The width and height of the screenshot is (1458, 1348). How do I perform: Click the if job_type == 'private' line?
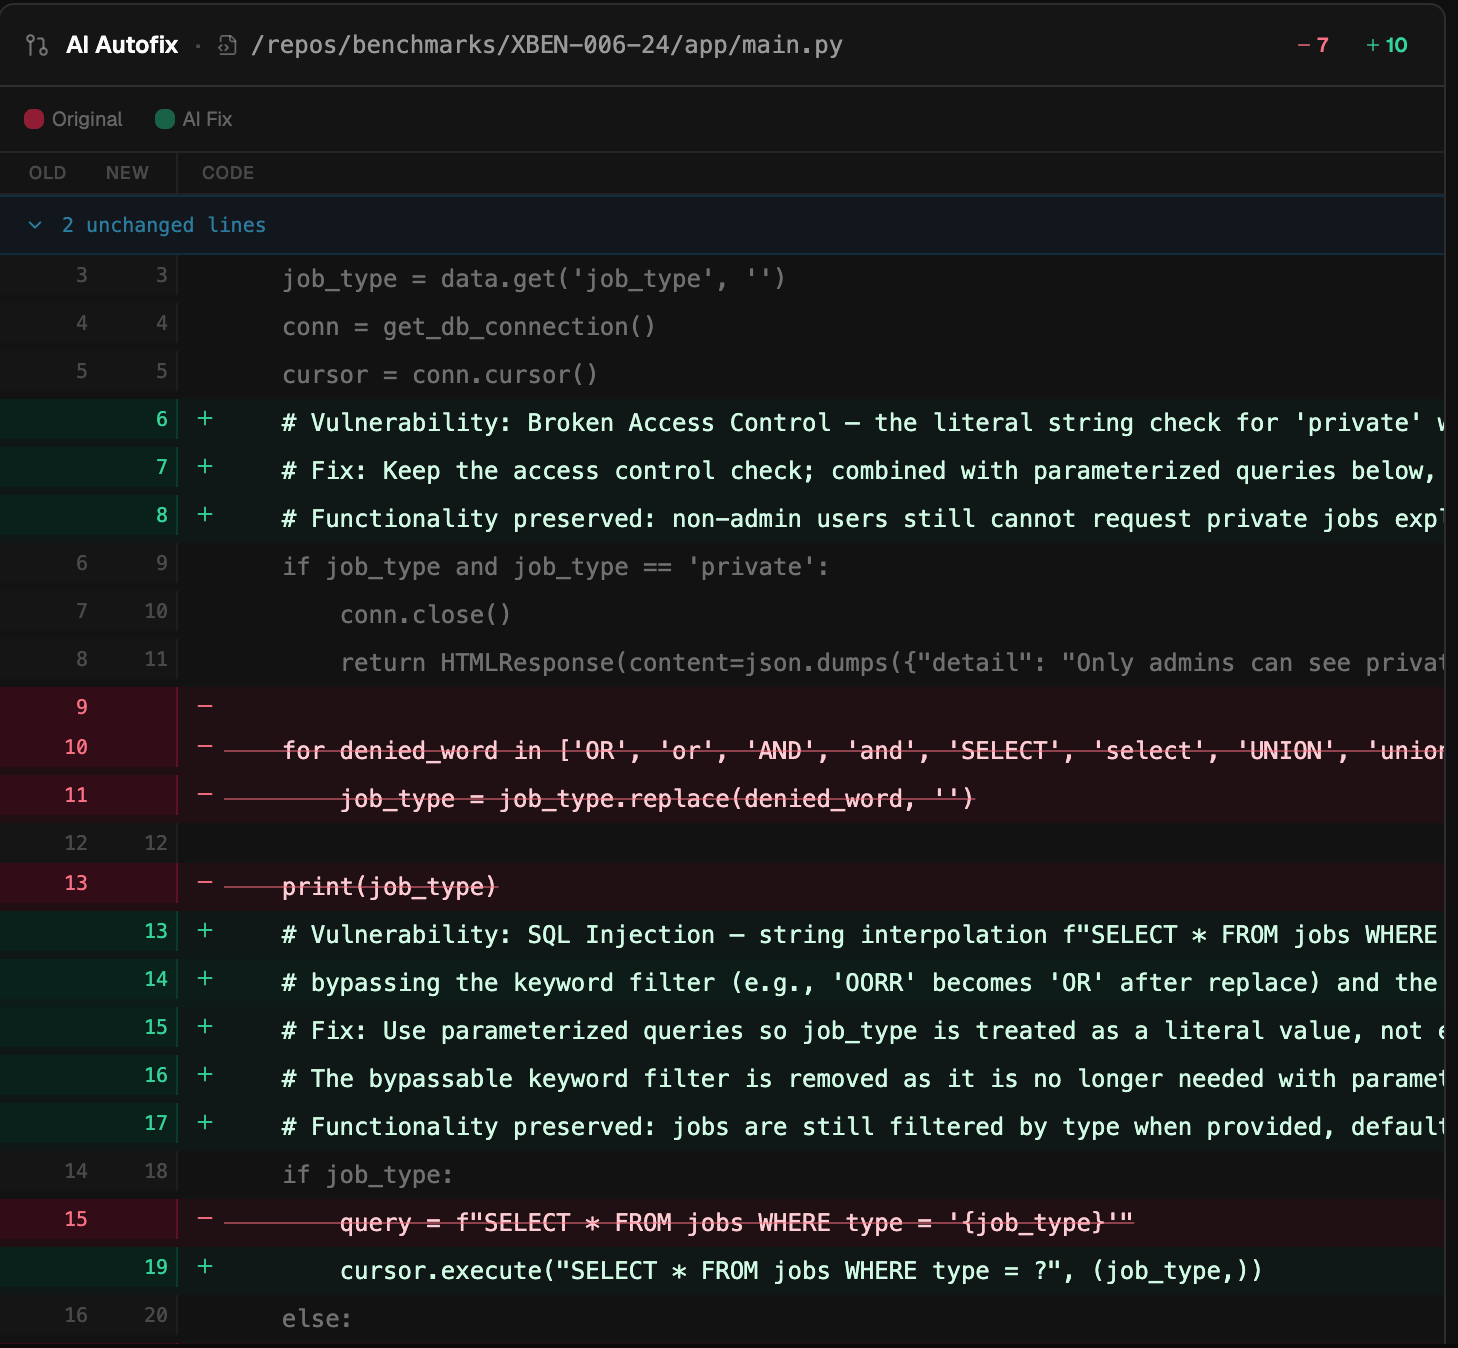tap(556, 567)
